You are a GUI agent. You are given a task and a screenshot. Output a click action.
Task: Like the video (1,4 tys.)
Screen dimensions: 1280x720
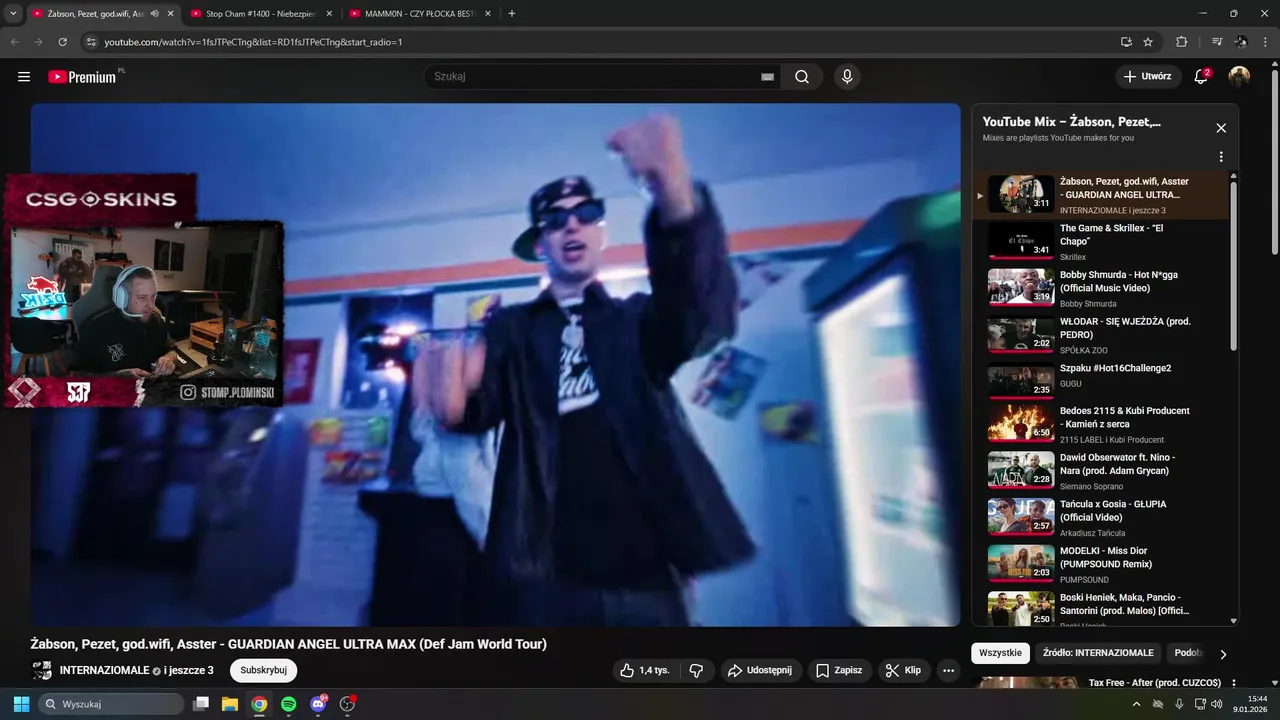click(644, 670)
